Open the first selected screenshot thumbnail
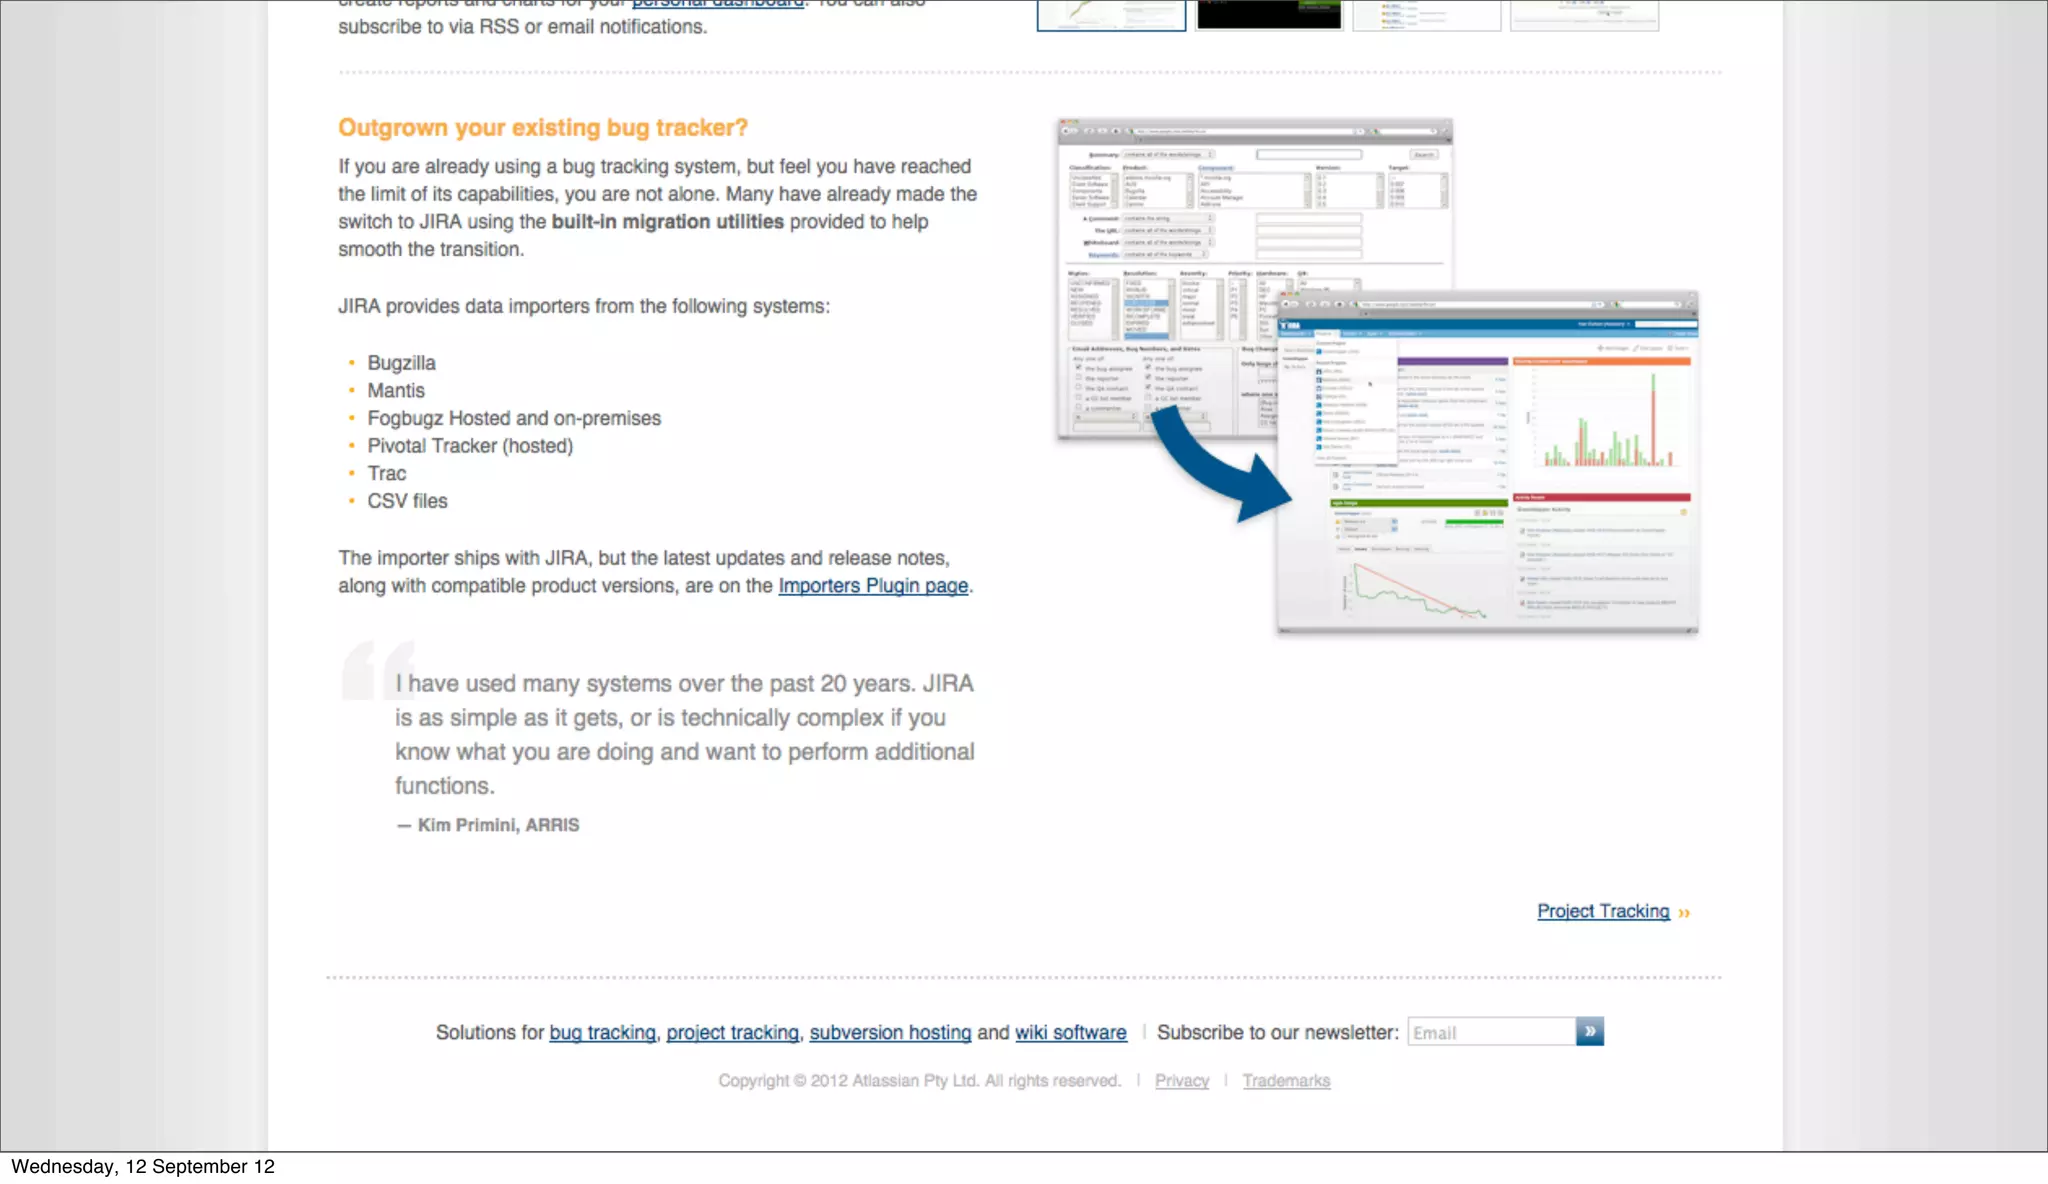The image size is (2048, 1184). (x=1111, y=15)
